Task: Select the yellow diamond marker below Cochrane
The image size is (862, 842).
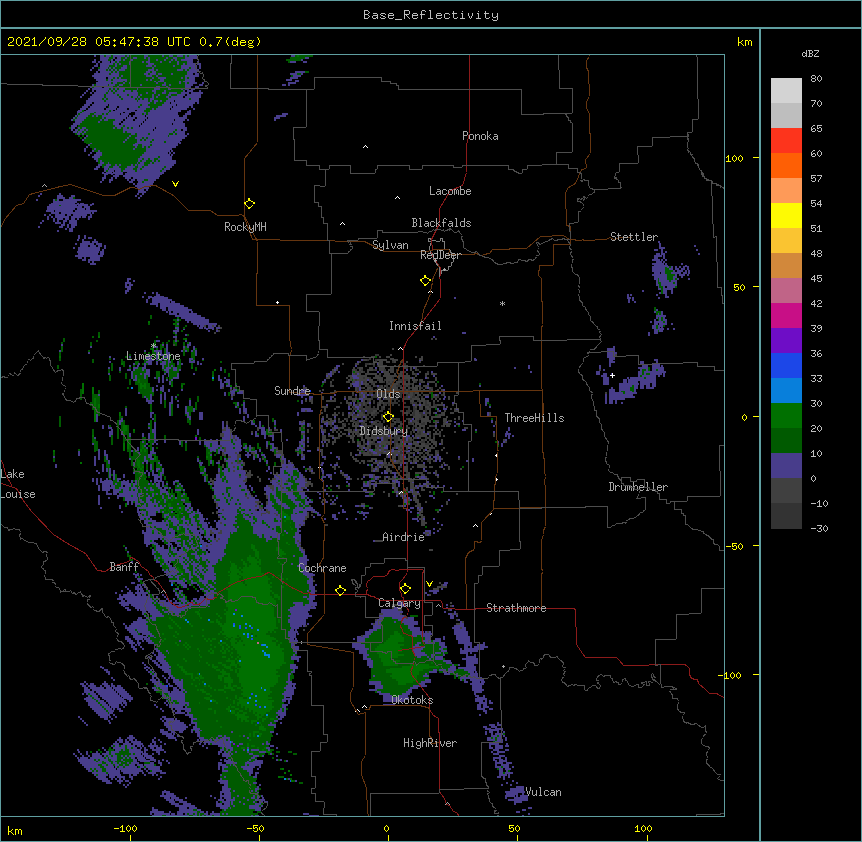Action: pos(340,590)
